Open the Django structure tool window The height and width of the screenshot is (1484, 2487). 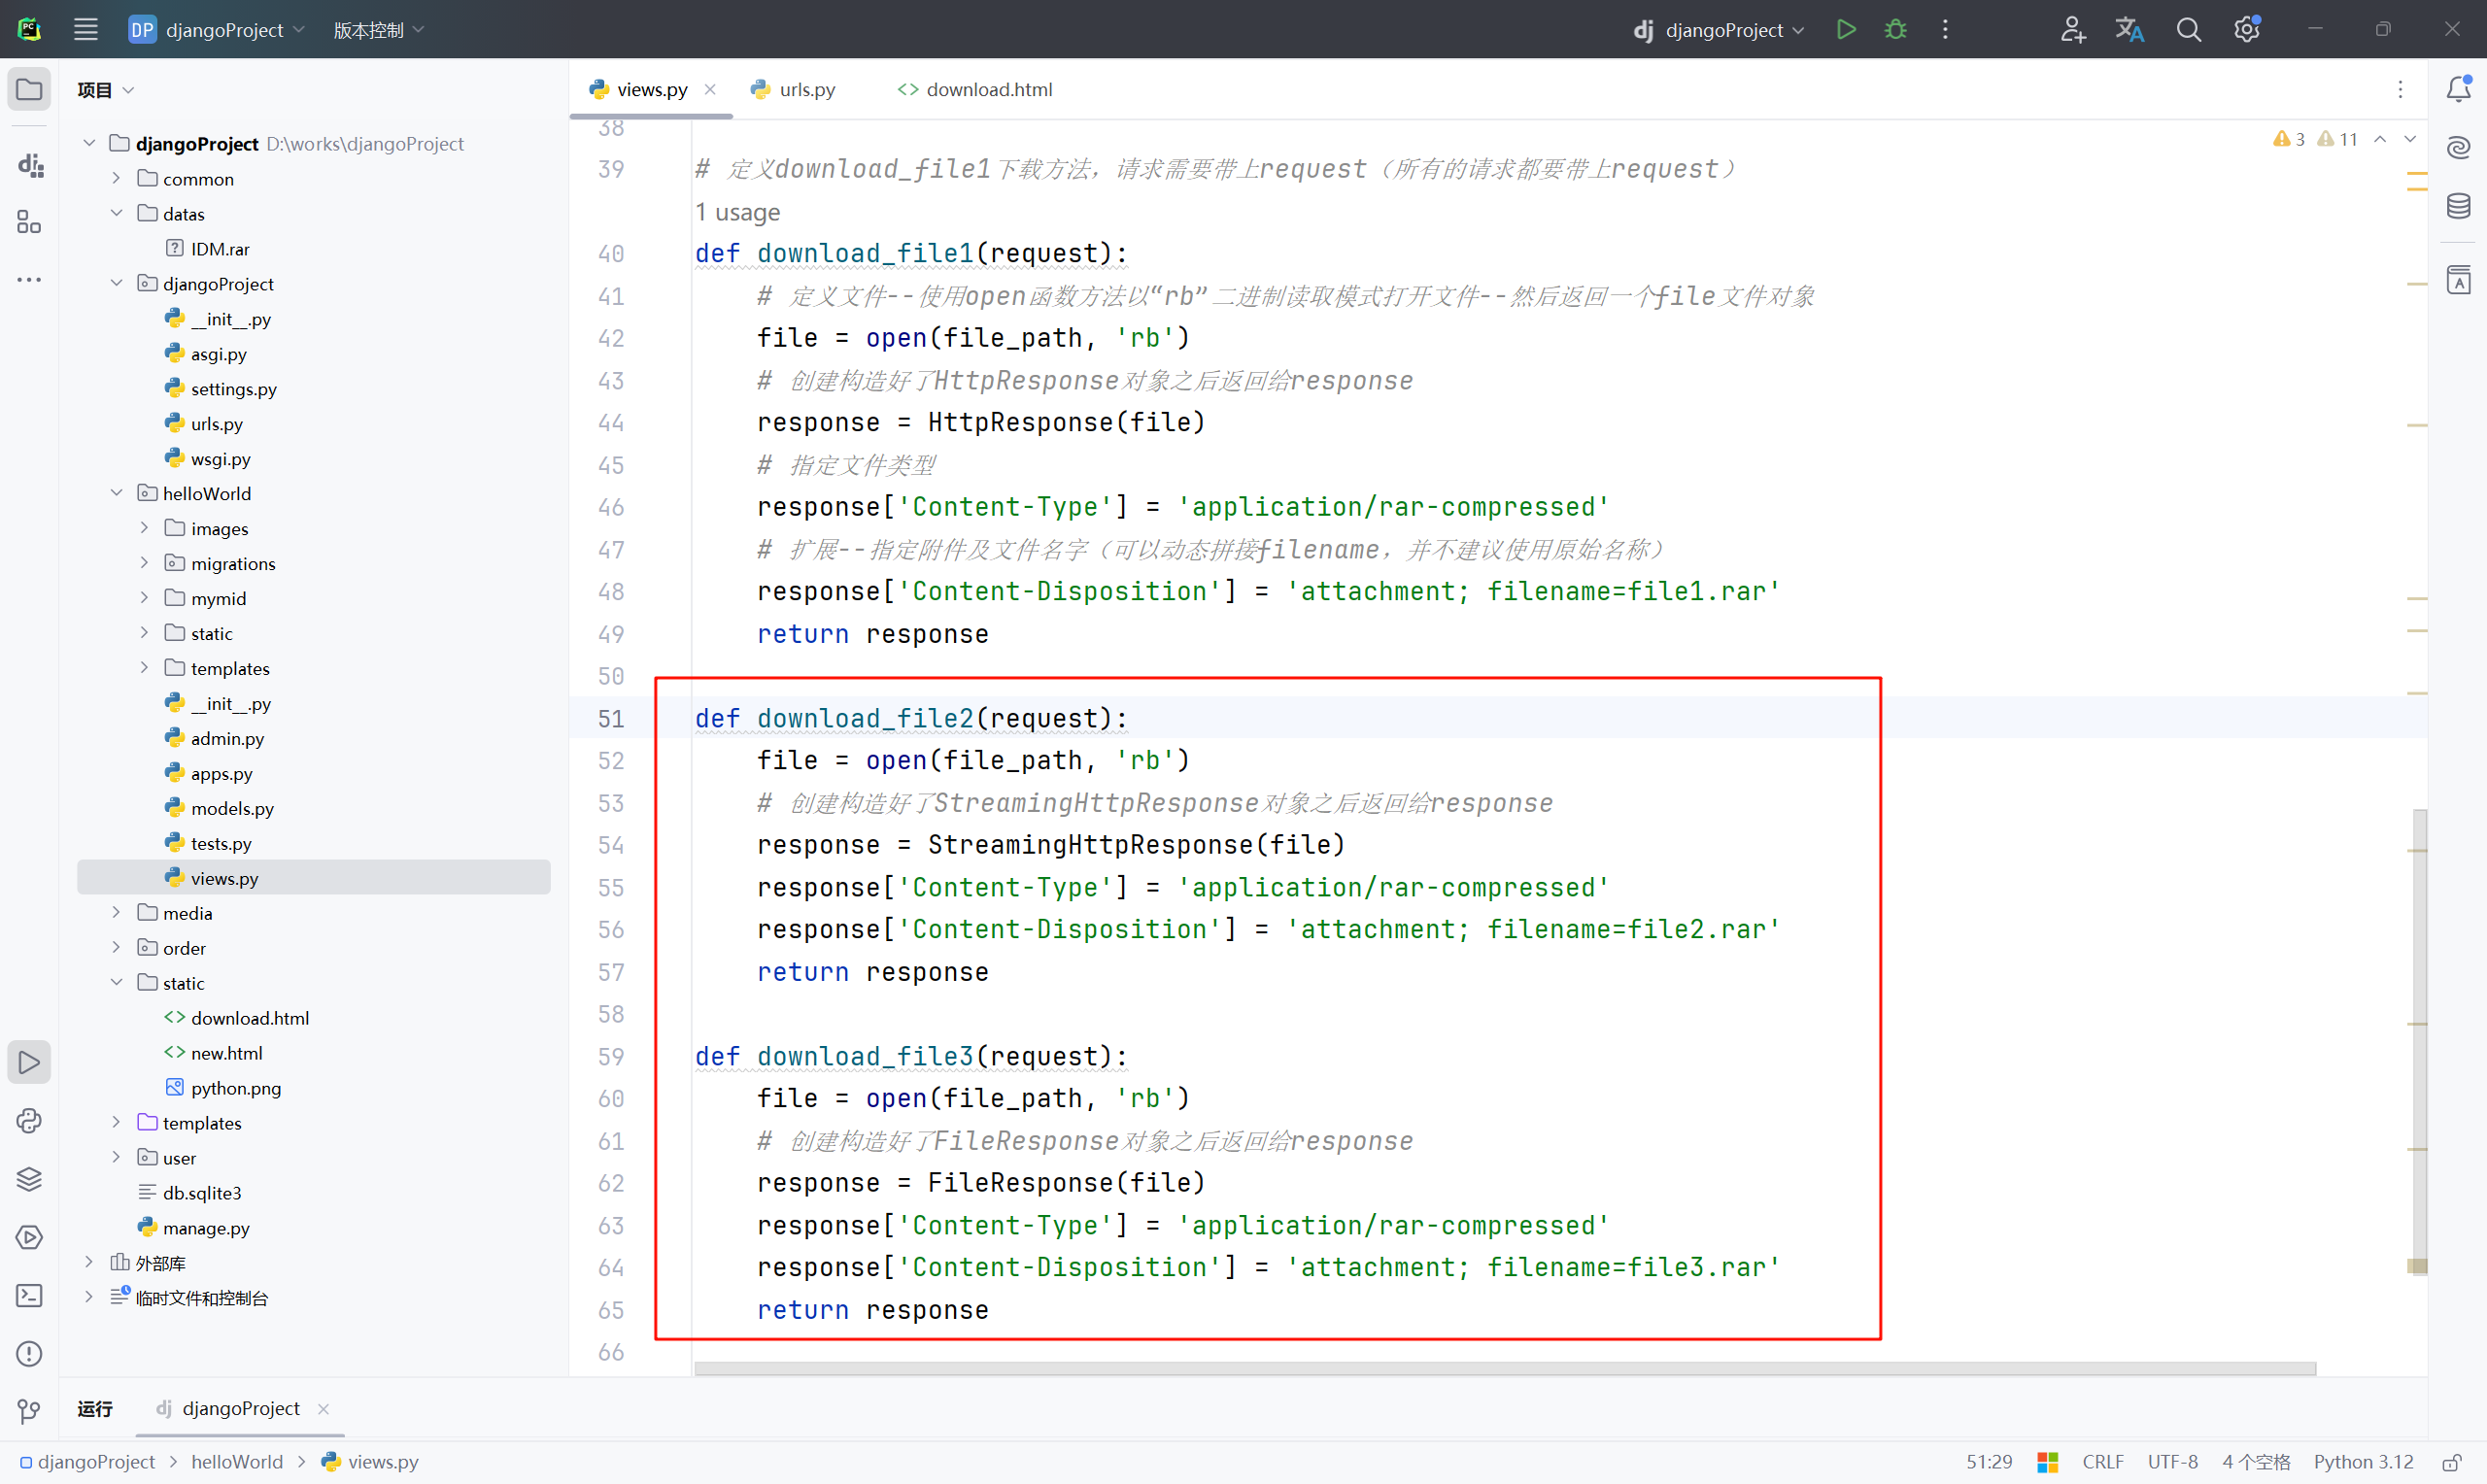point(29,164)
